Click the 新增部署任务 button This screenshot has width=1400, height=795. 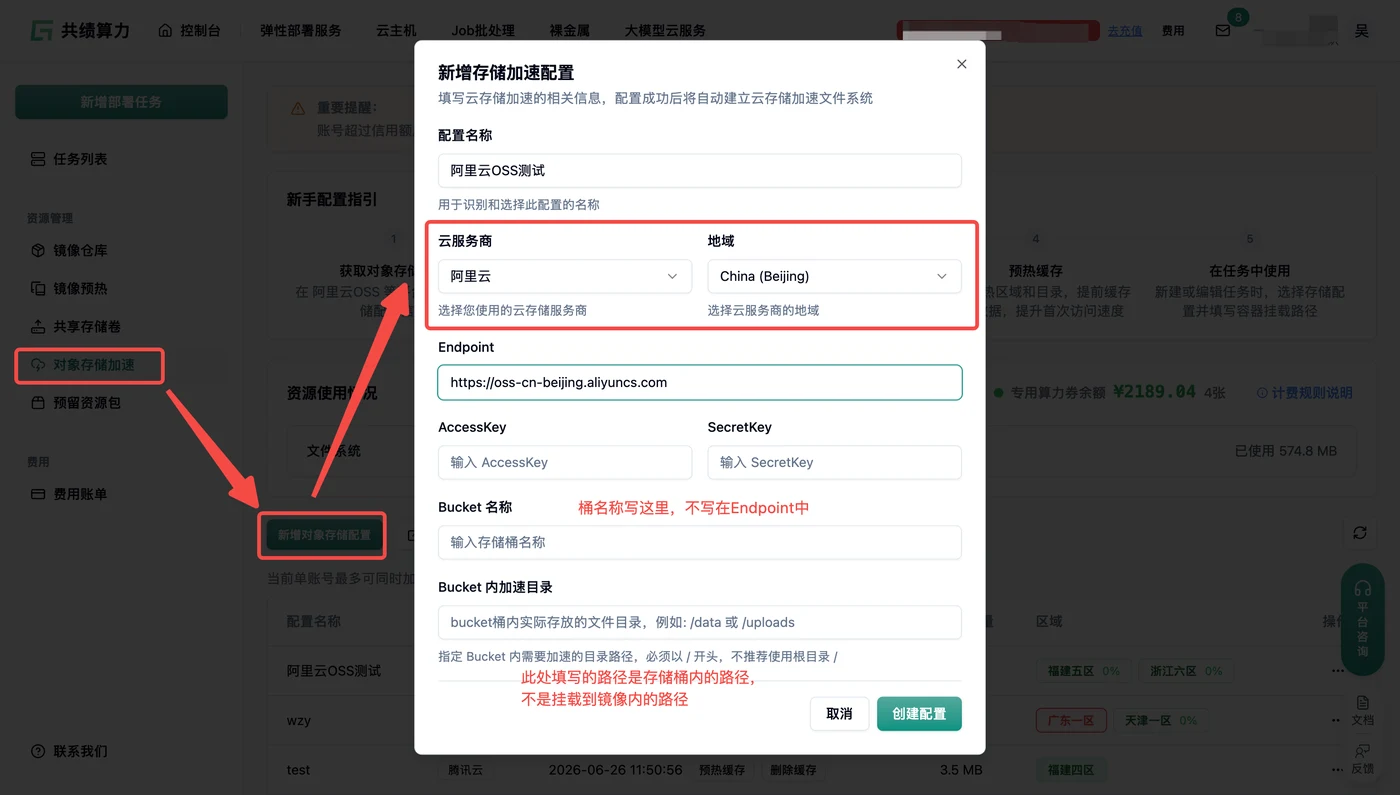121,102
